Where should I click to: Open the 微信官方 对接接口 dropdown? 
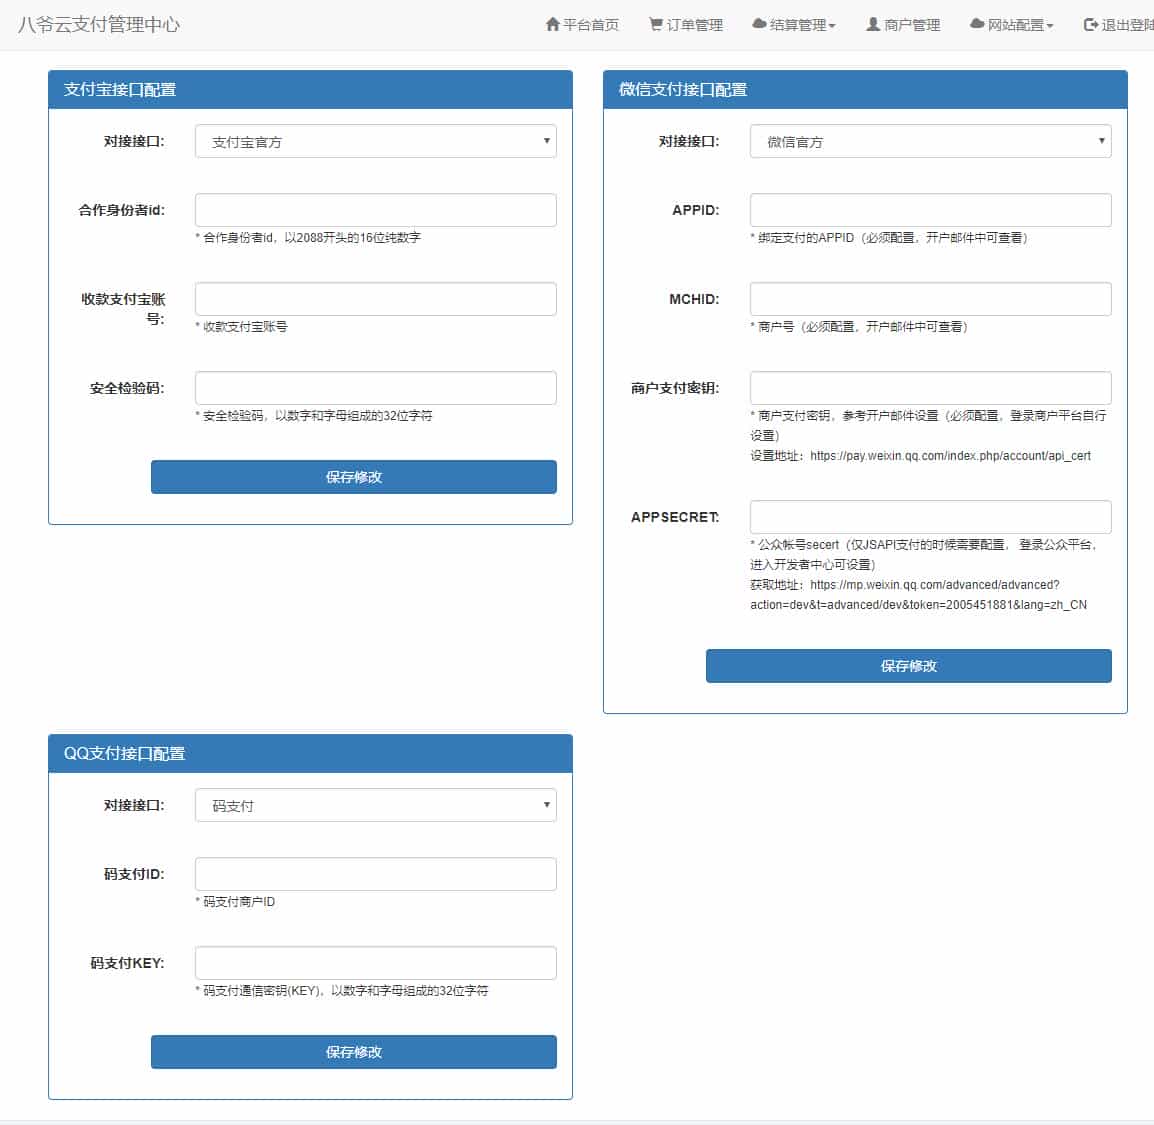[930, 141]
